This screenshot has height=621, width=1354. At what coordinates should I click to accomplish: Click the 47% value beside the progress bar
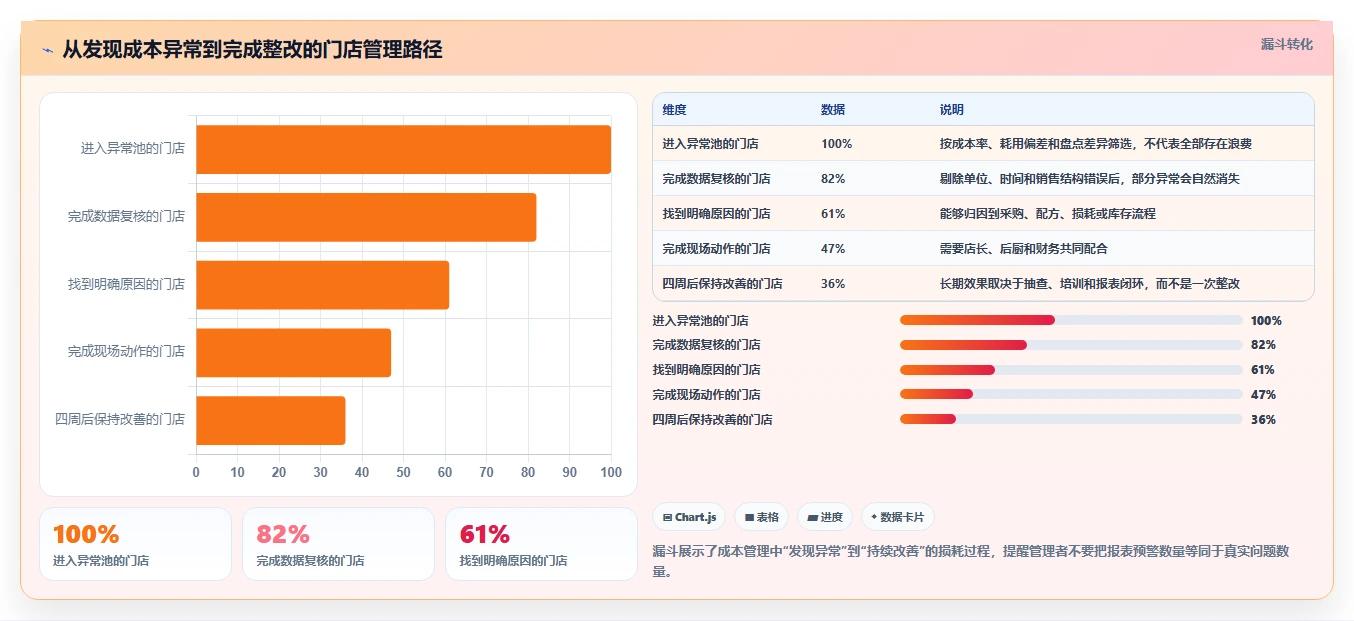(1263, 395)
